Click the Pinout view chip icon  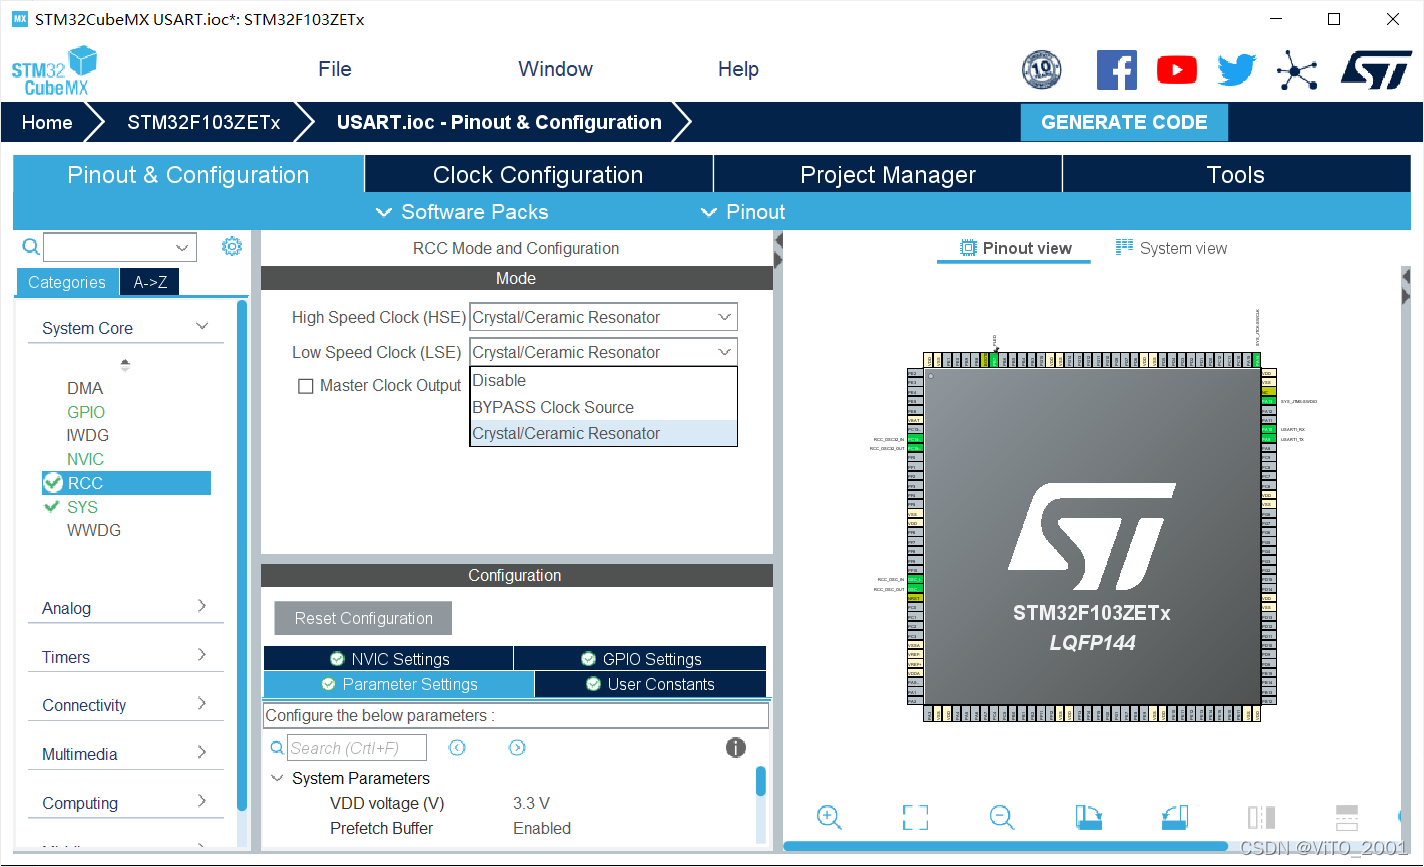[968, 248]
